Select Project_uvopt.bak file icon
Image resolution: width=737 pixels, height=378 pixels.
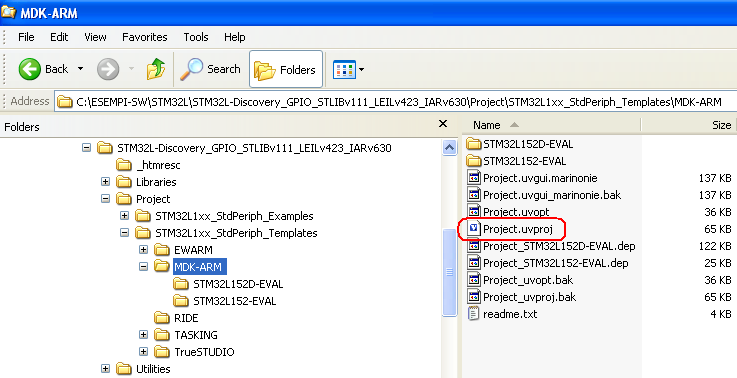(x=474, y=280)
